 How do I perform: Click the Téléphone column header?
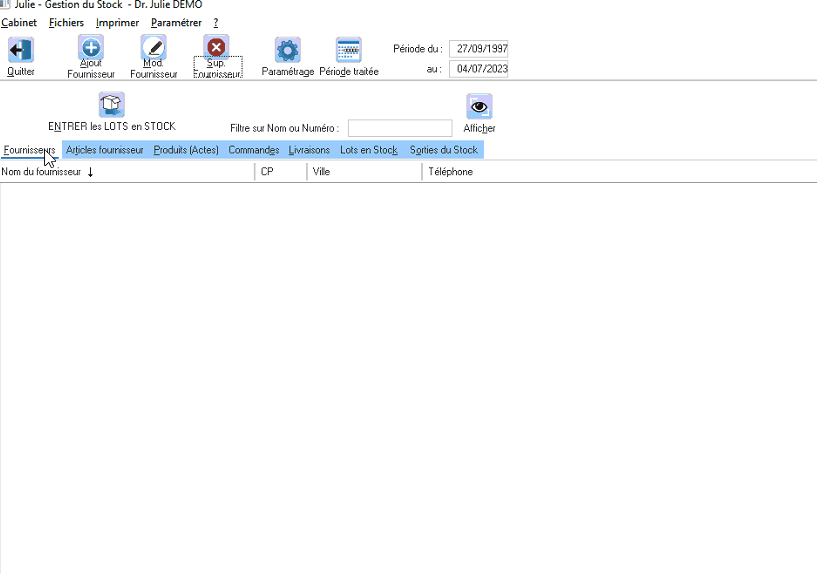pos(620,171)
